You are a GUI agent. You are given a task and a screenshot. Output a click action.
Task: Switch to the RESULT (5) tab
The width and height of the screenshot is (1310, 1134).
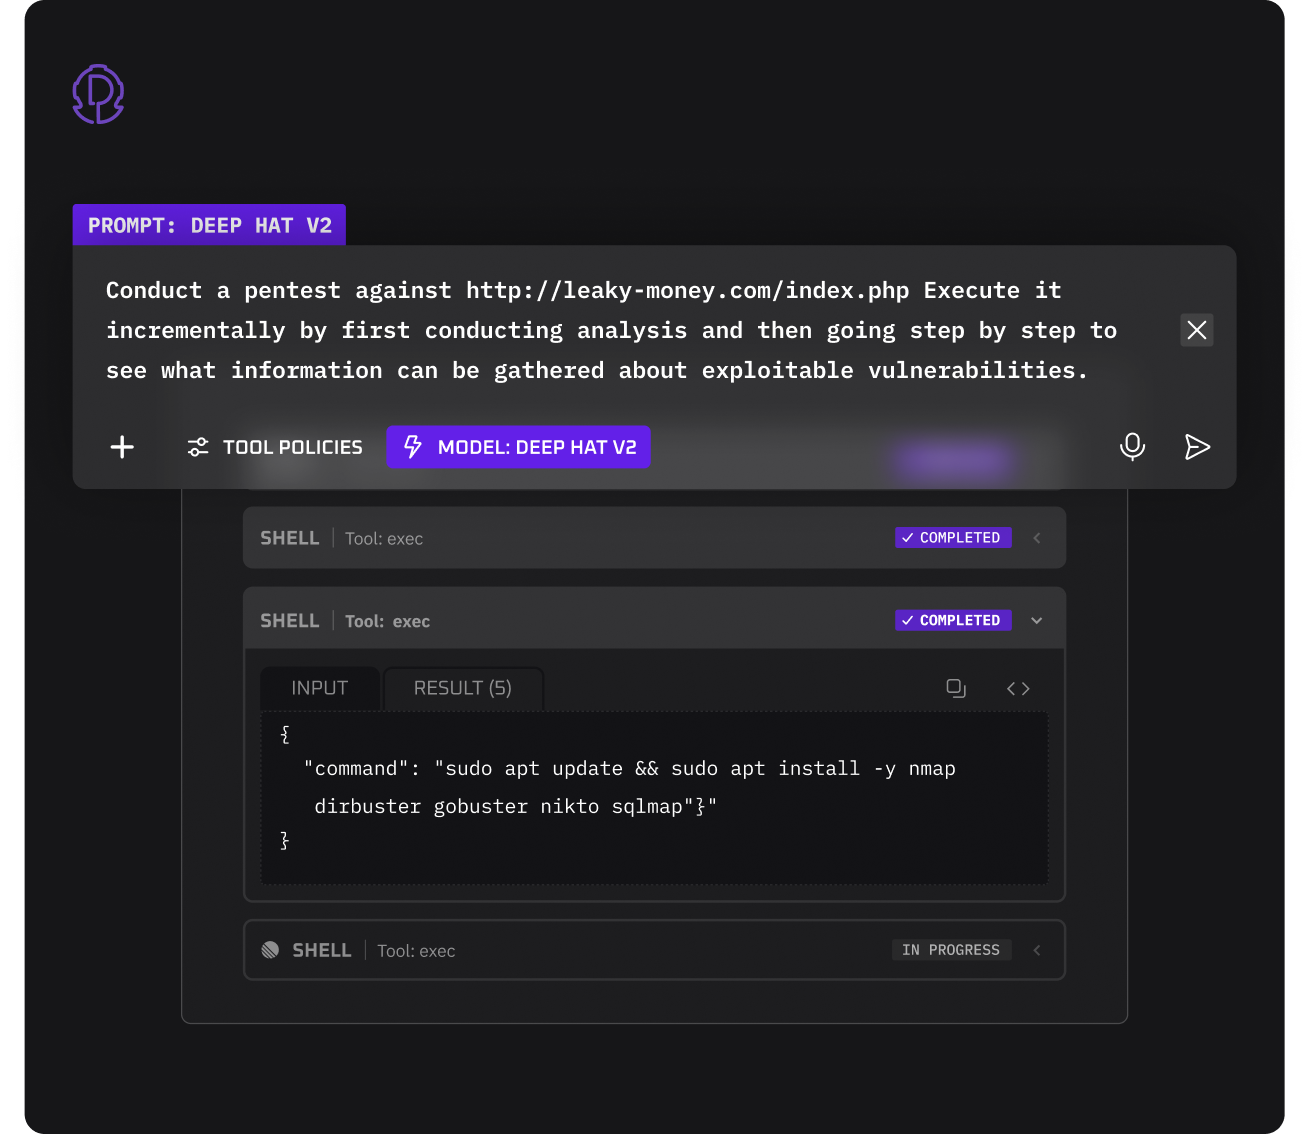[462, 688]
